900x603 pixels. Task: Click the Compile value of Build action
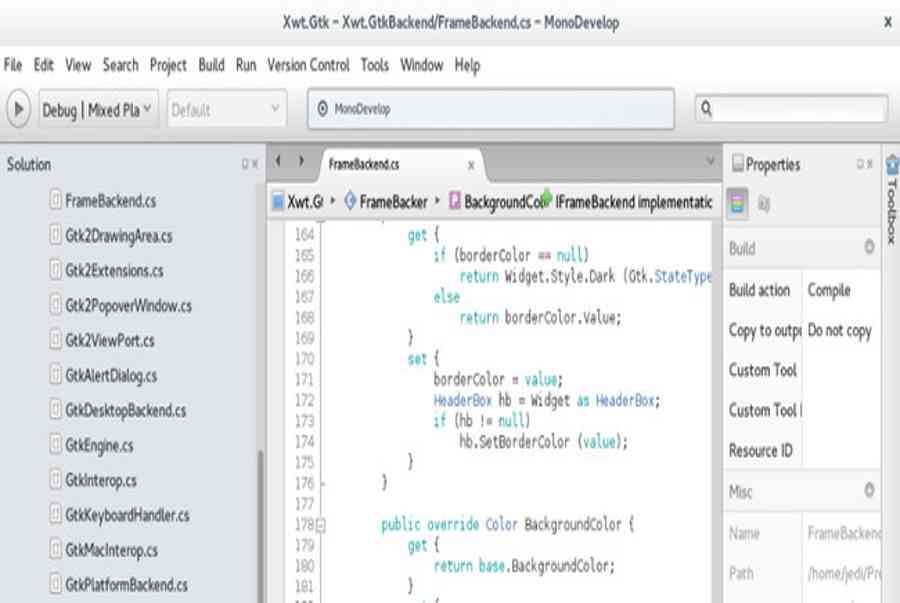829,290
